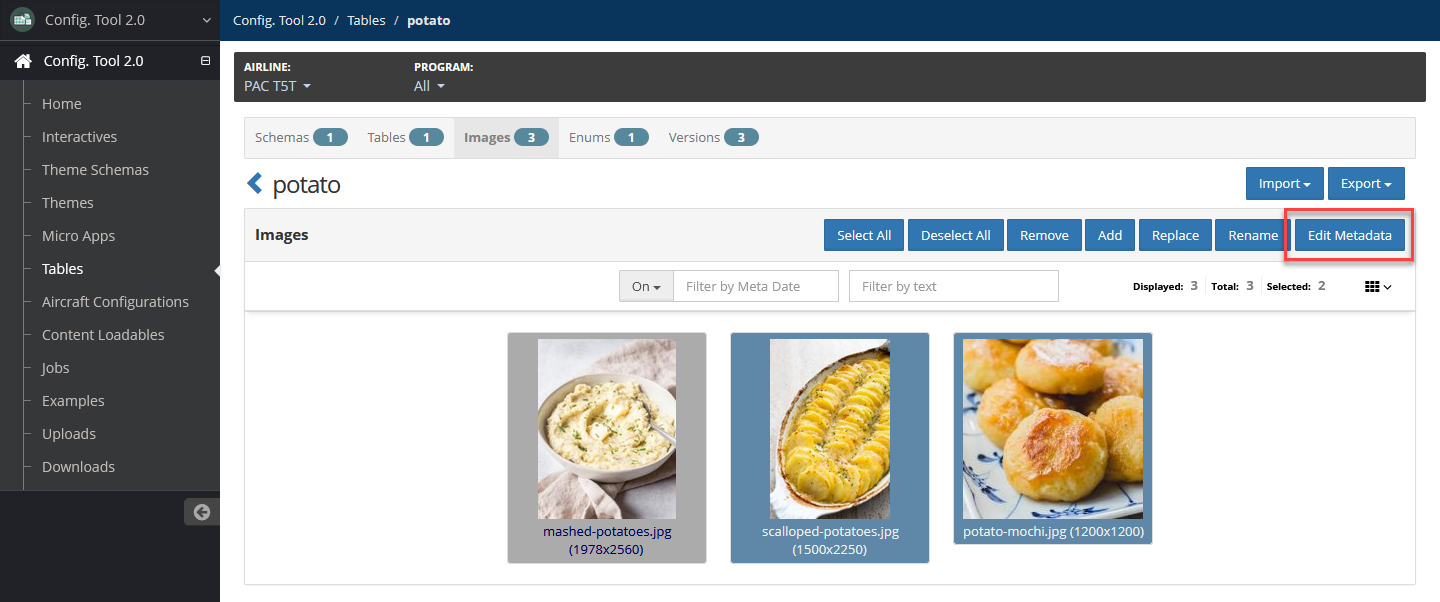Open Themes in the sidebar
Image resolution: width=1440 pixels, height=602 pixels.
68,203
